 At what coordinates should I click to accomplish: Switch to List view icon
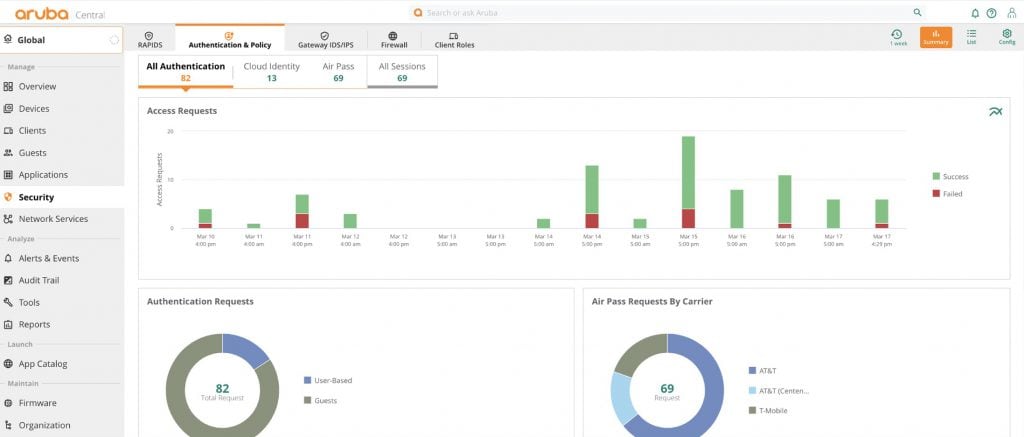click(x=971, y=37)
